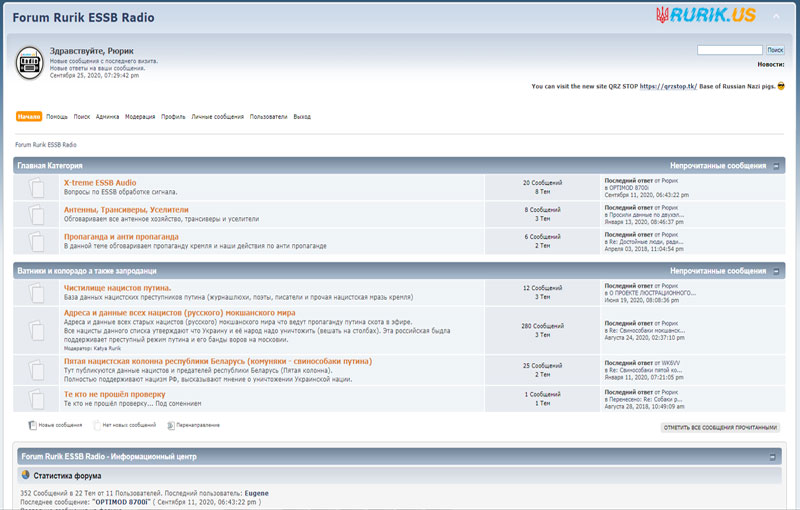Image resolution: width=800 pixels, height=510 pixels.
Task: Open the Профиль menu item
Action: (x=173, y=117)
